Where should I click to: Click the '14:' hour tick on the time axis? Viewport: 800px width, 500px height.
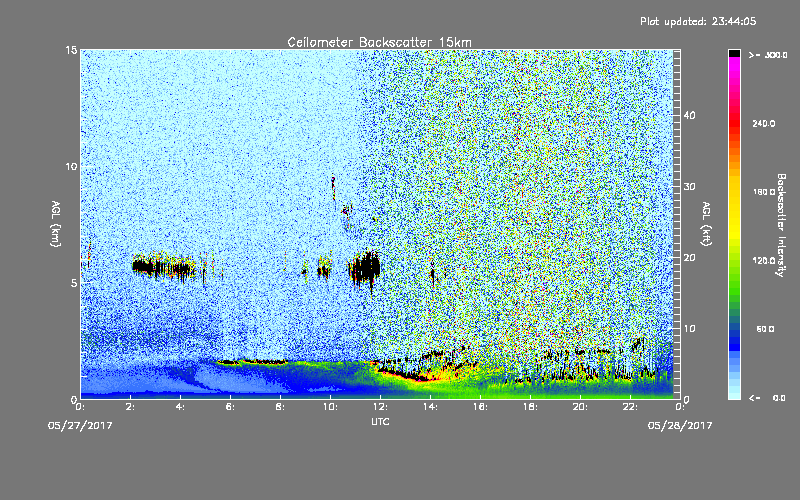pyautogui.click(x=431, y=407)
